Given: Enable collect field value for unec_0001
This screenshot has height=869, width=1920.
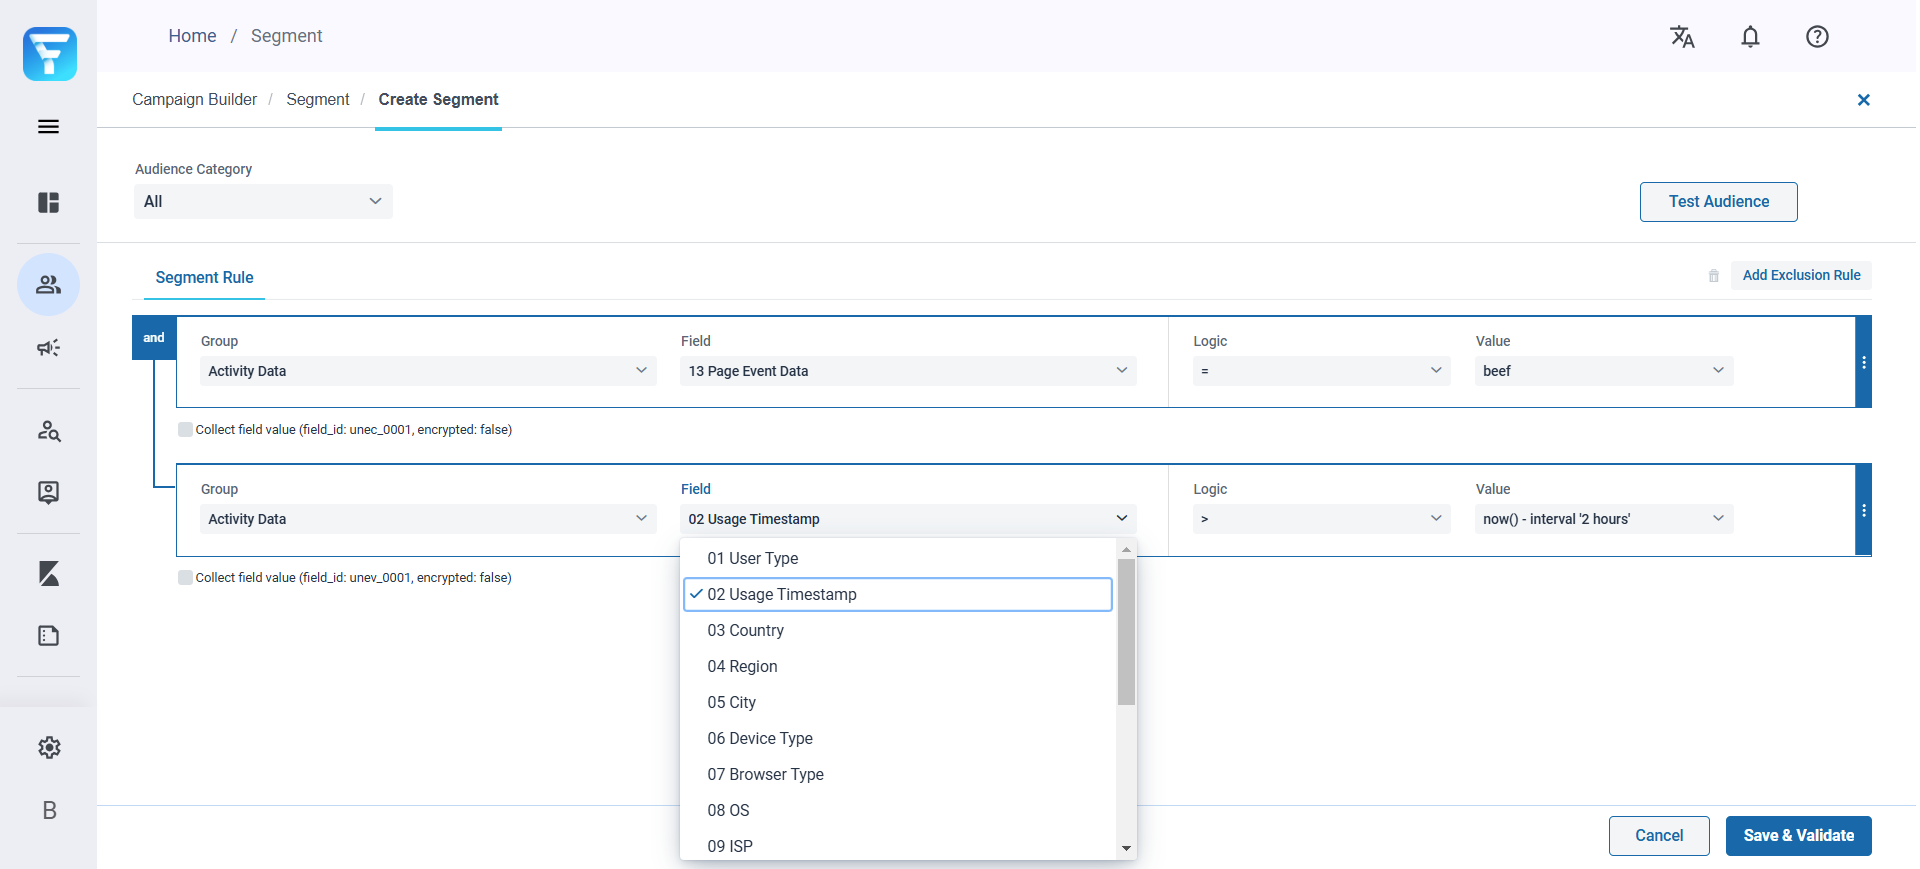Looking at the screenshot, I should (185, 430).
